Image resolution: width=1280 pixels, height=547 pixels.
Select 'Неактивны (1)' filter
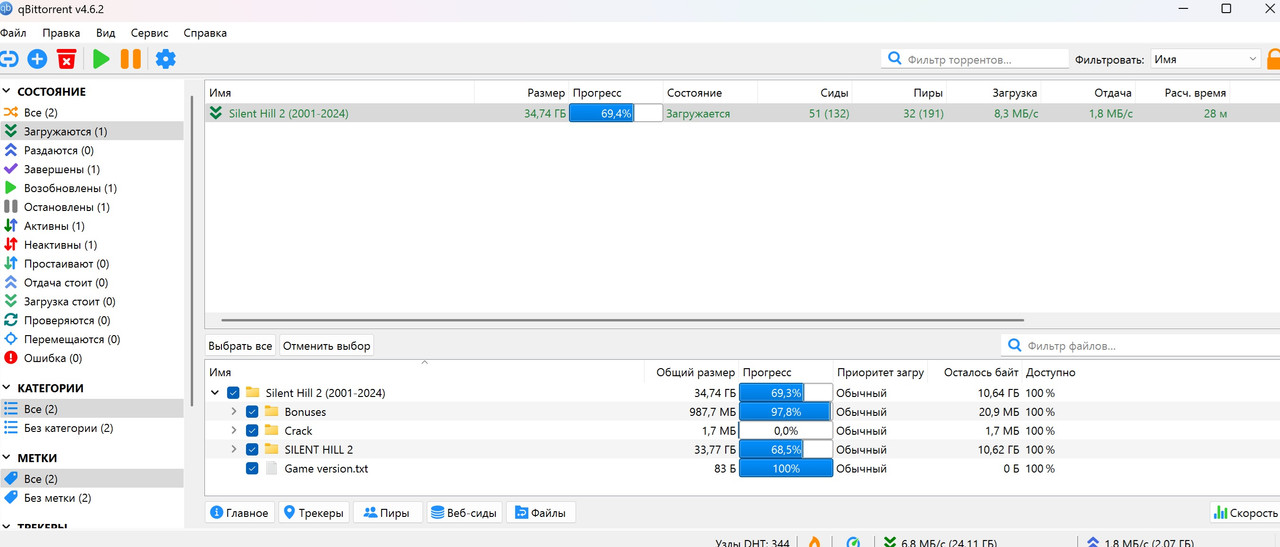point(92,244)
